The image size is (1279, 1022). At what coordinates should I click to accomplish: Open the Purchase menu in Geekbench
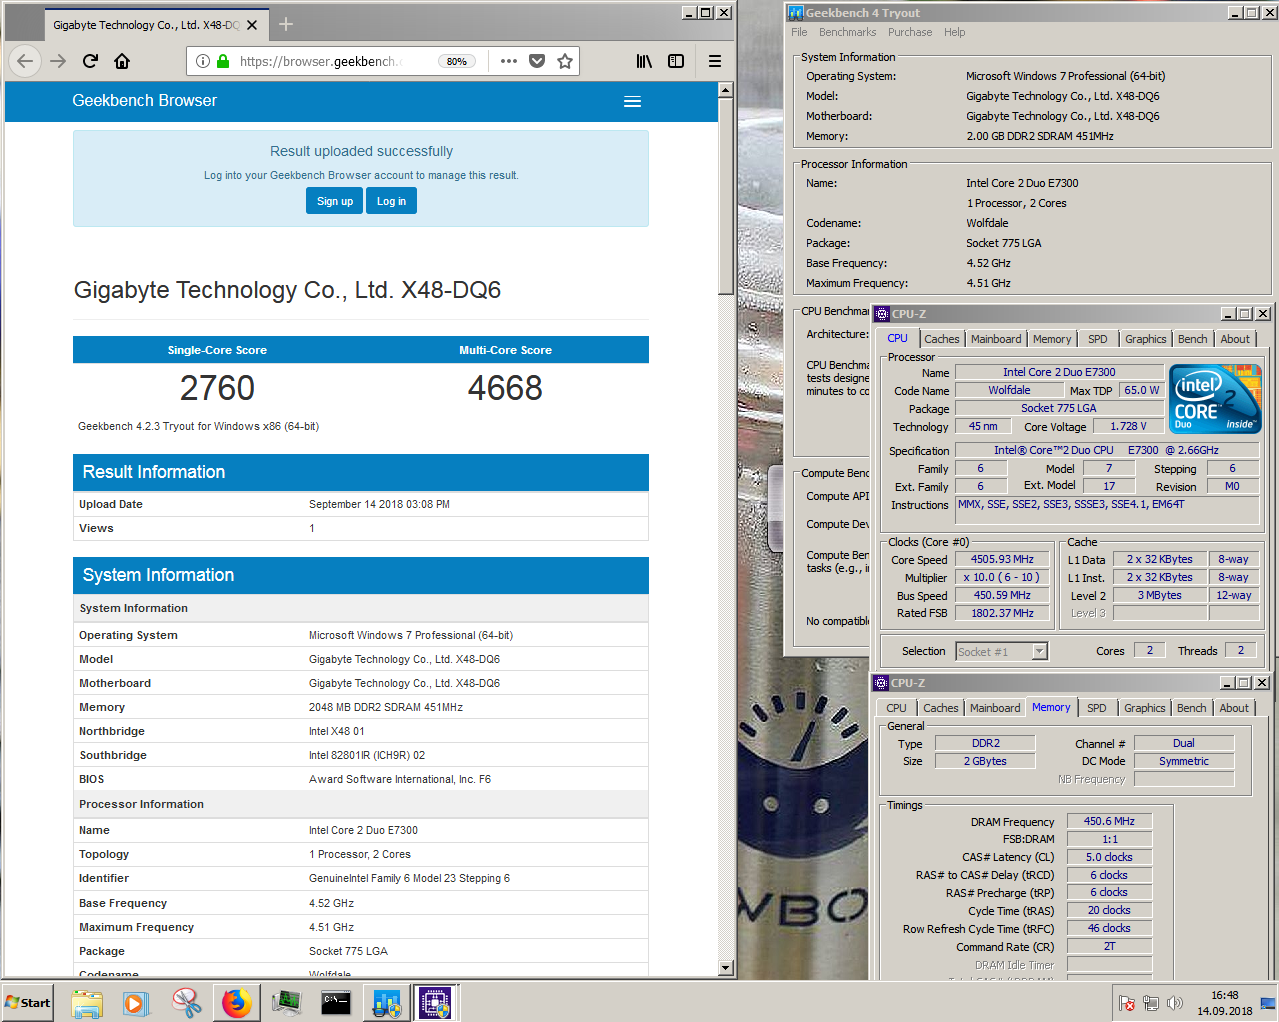910,32
